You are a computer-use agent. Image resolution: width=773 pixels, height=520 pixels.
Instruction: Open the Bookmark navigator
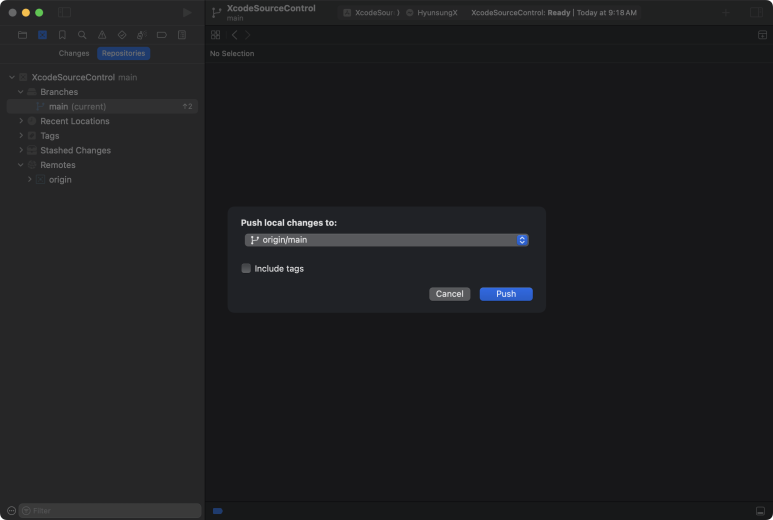click(x=62, y=35)
